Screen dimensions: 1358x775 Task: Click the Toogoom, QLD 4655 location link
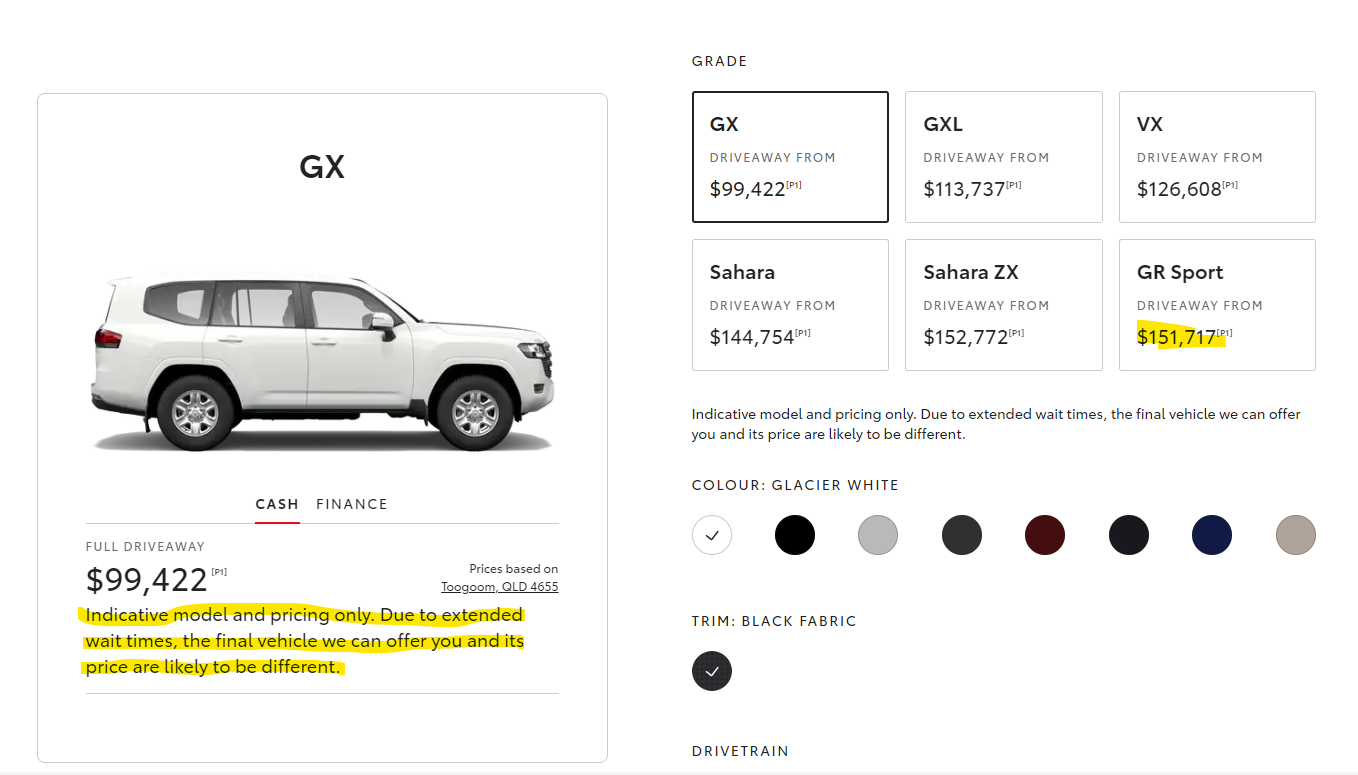[500, 587]
